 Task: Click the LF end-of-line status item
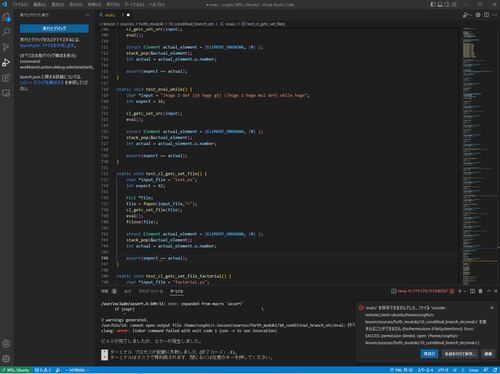coord(455,370)
